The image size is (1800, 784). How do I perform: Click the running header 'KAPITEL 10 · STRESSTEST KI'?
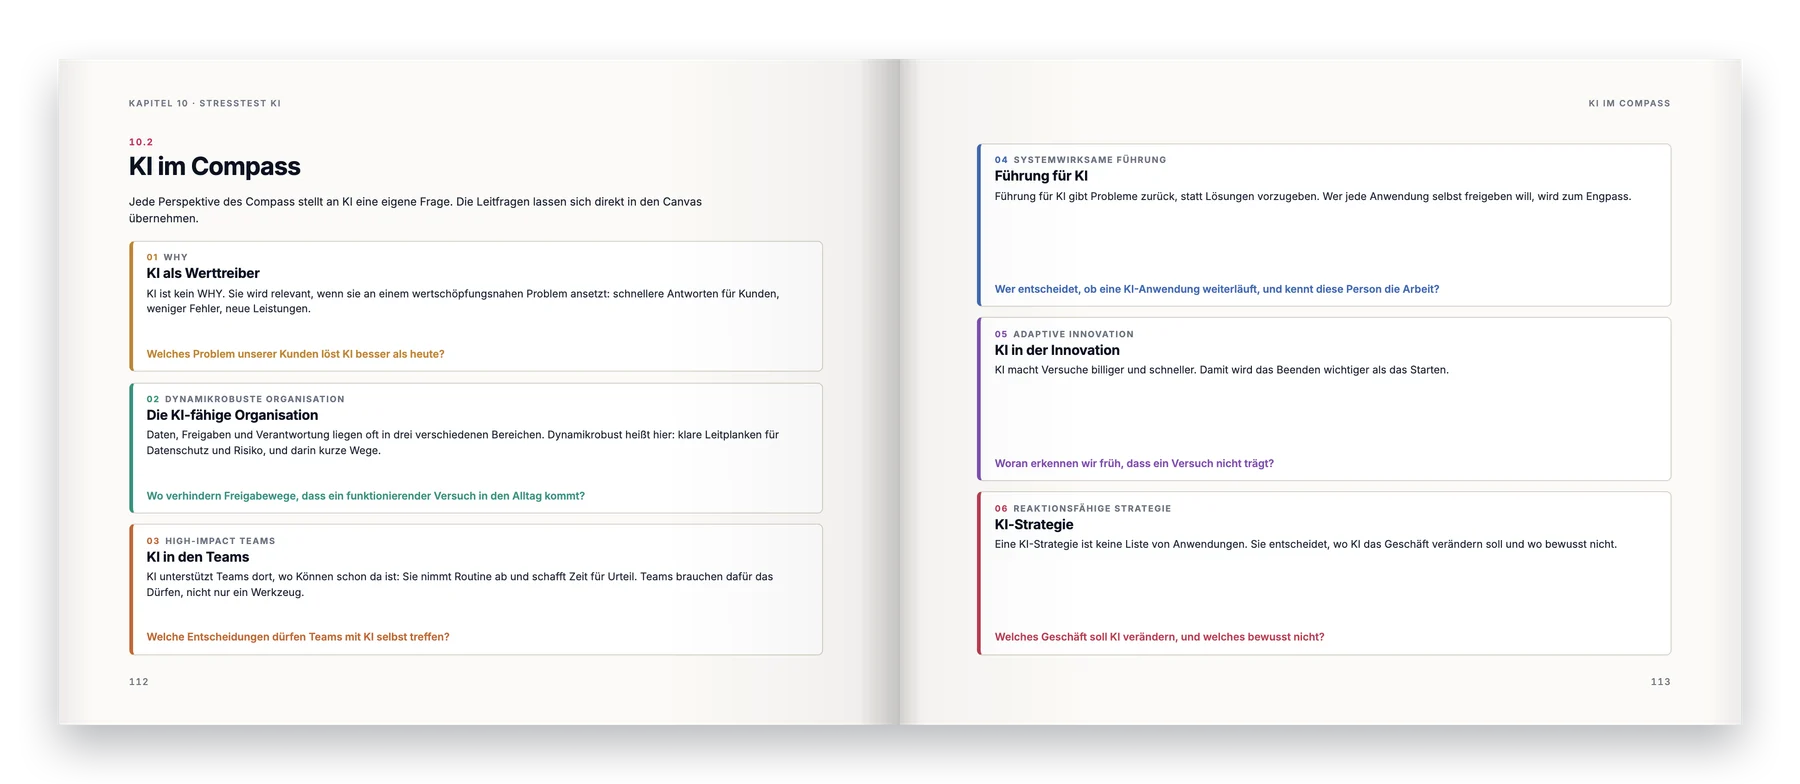pos(204,103)
